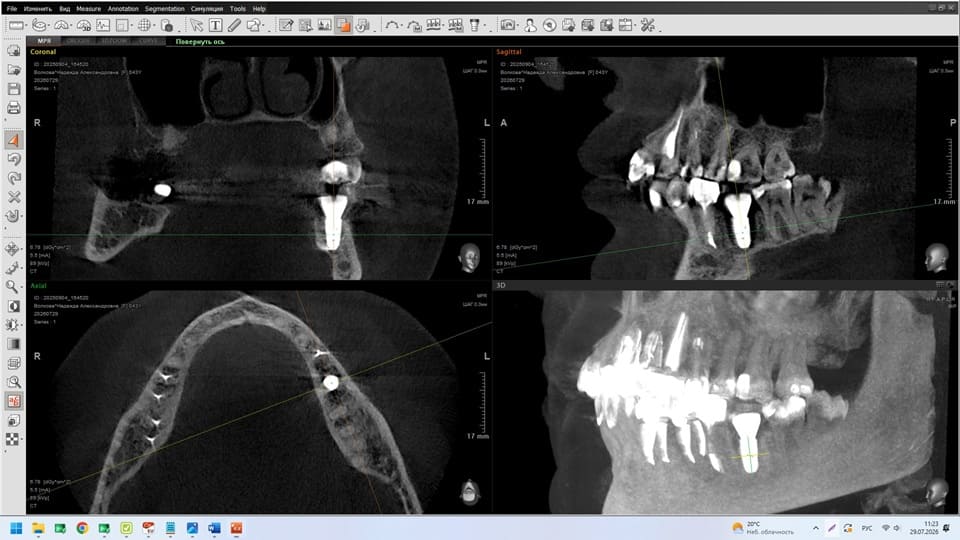960x540 pixels.
Task: Select the magnifier zoom tool in sidebar
Action: click(x=11, y=287)
